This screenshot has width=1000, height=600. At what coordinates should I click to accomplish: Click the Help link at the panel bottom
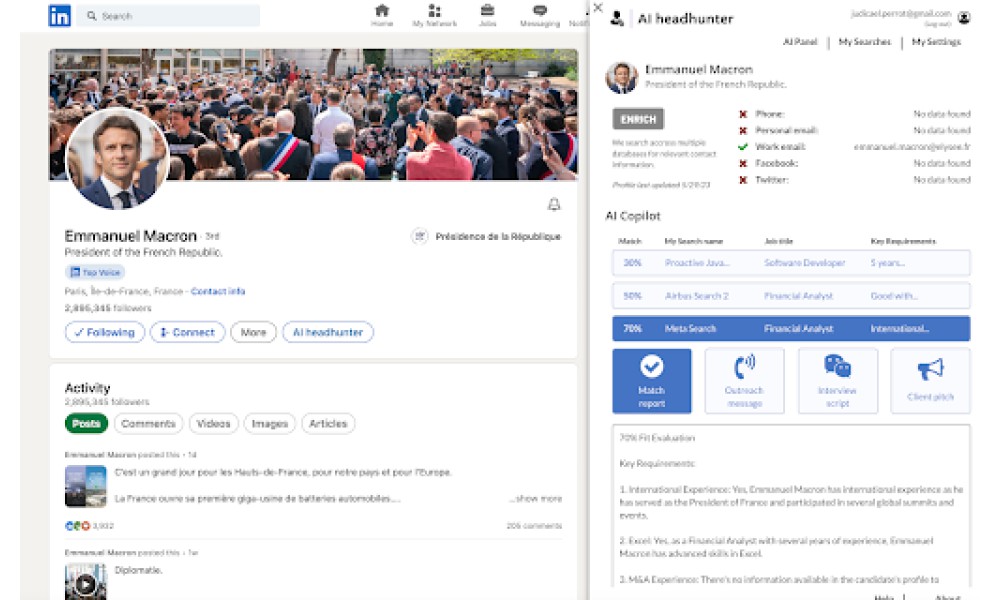pos(884,597)
